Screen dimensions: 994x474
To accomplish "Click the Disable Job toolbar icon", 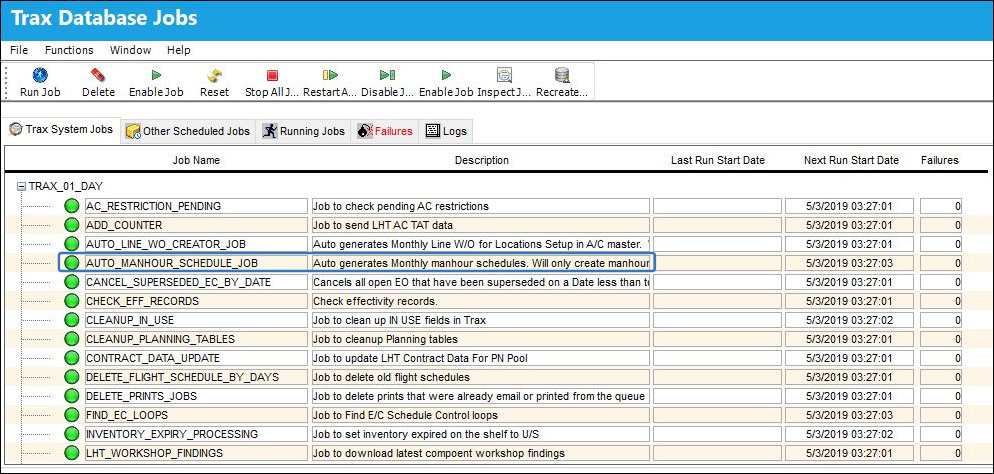I will tap(388, 75).
